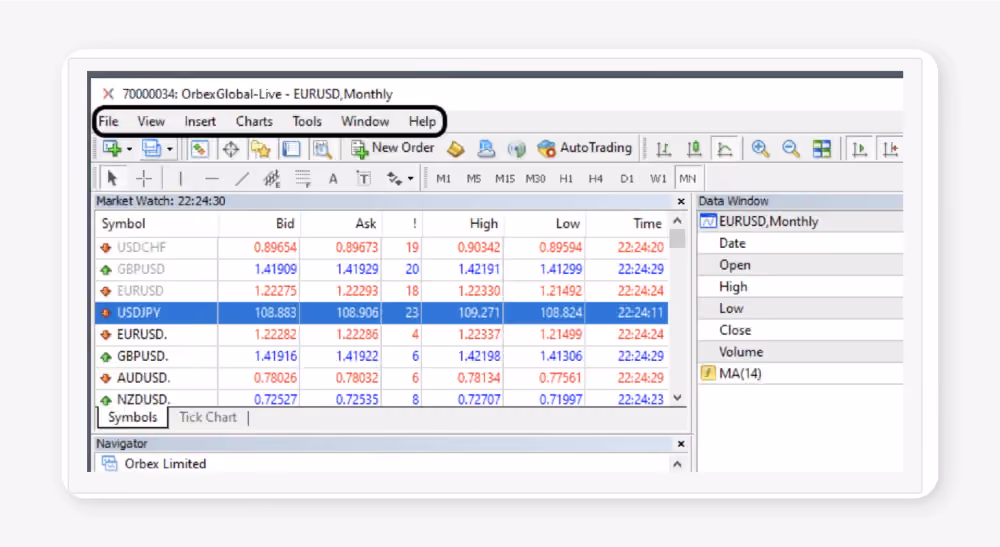The width and height of the screenshot is (1000, 547).
Task: Toggle the AutoTrading button
Action: [x=584, y=149]
